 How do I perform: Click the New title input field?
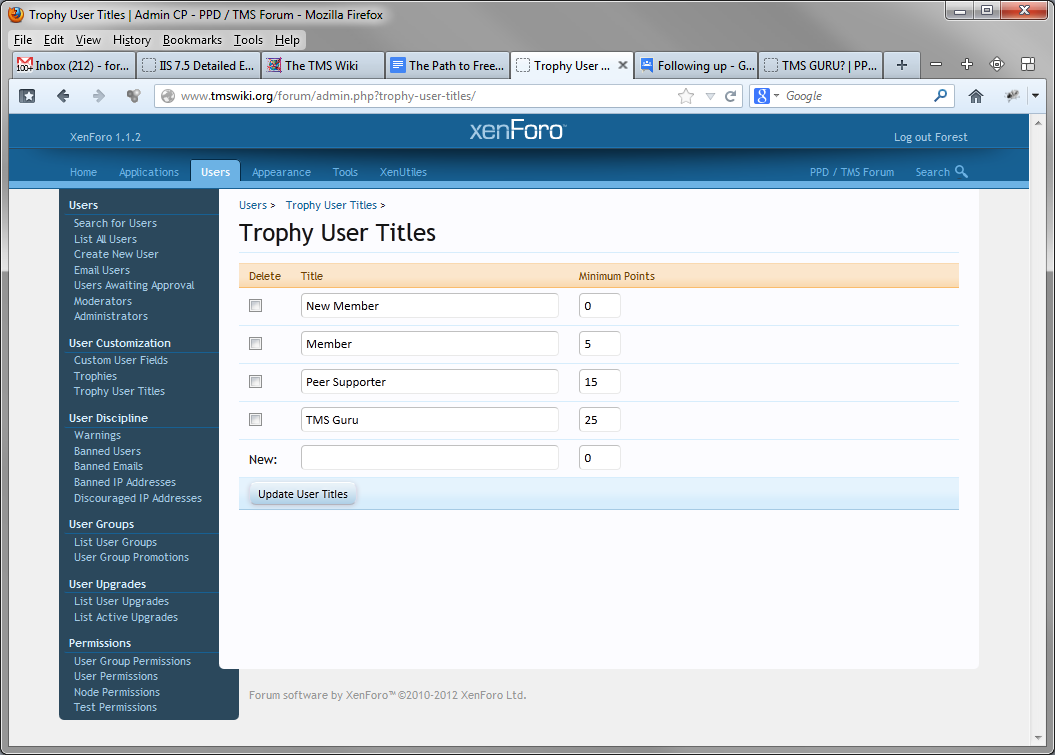click(429, 458)
